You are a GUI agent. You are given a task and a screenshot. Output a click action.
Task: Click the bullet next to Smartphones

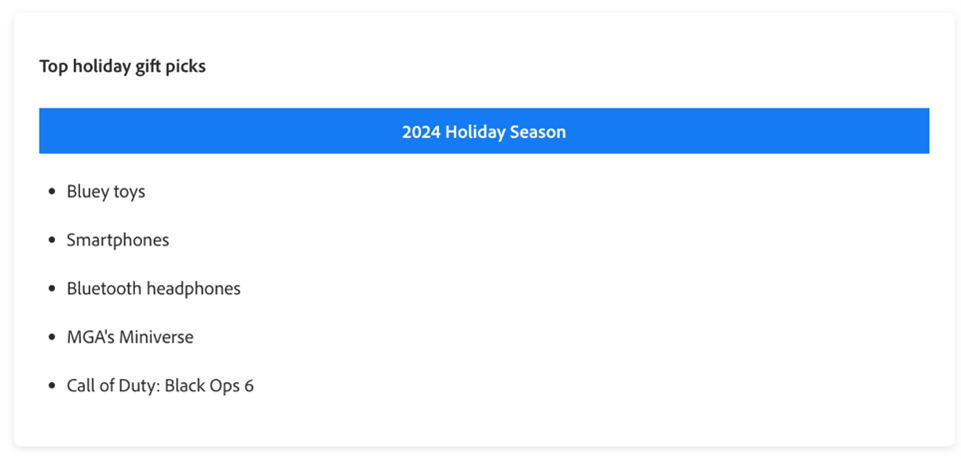pyautogui.click(x=51, y=241)
